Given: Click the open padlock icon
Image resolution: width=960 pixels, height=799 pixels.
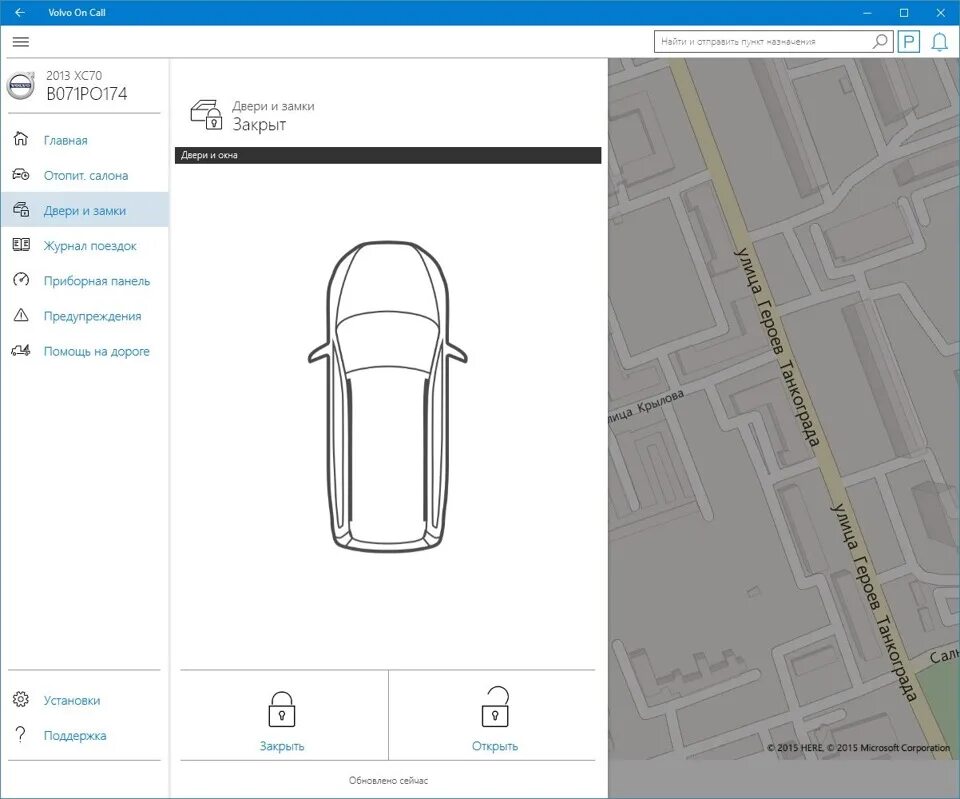Looking at the screenshot, I should [x=495, y=707].
